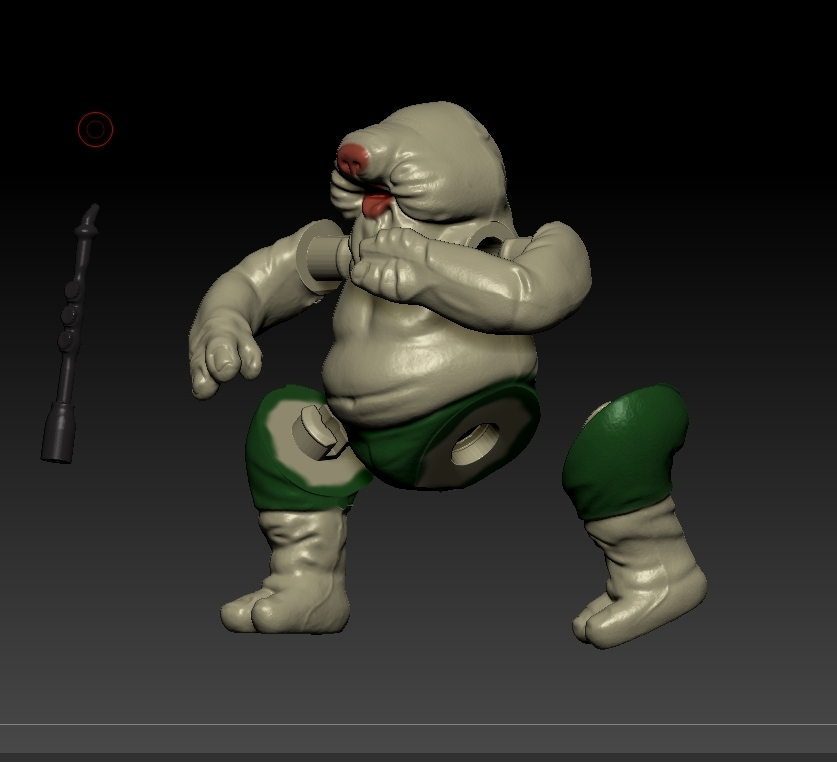Click the hip joint peg on the green shorts
The height and width of the screenshot is (762, 837).
click(318, 434)
